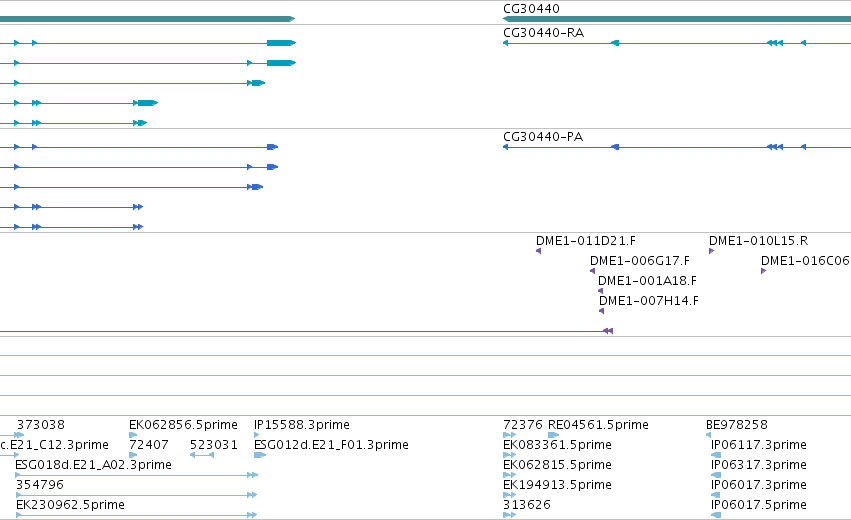Click the BE978258 EST label
Image resolution: width=851 pixels, height=520 pixels.
736,424
